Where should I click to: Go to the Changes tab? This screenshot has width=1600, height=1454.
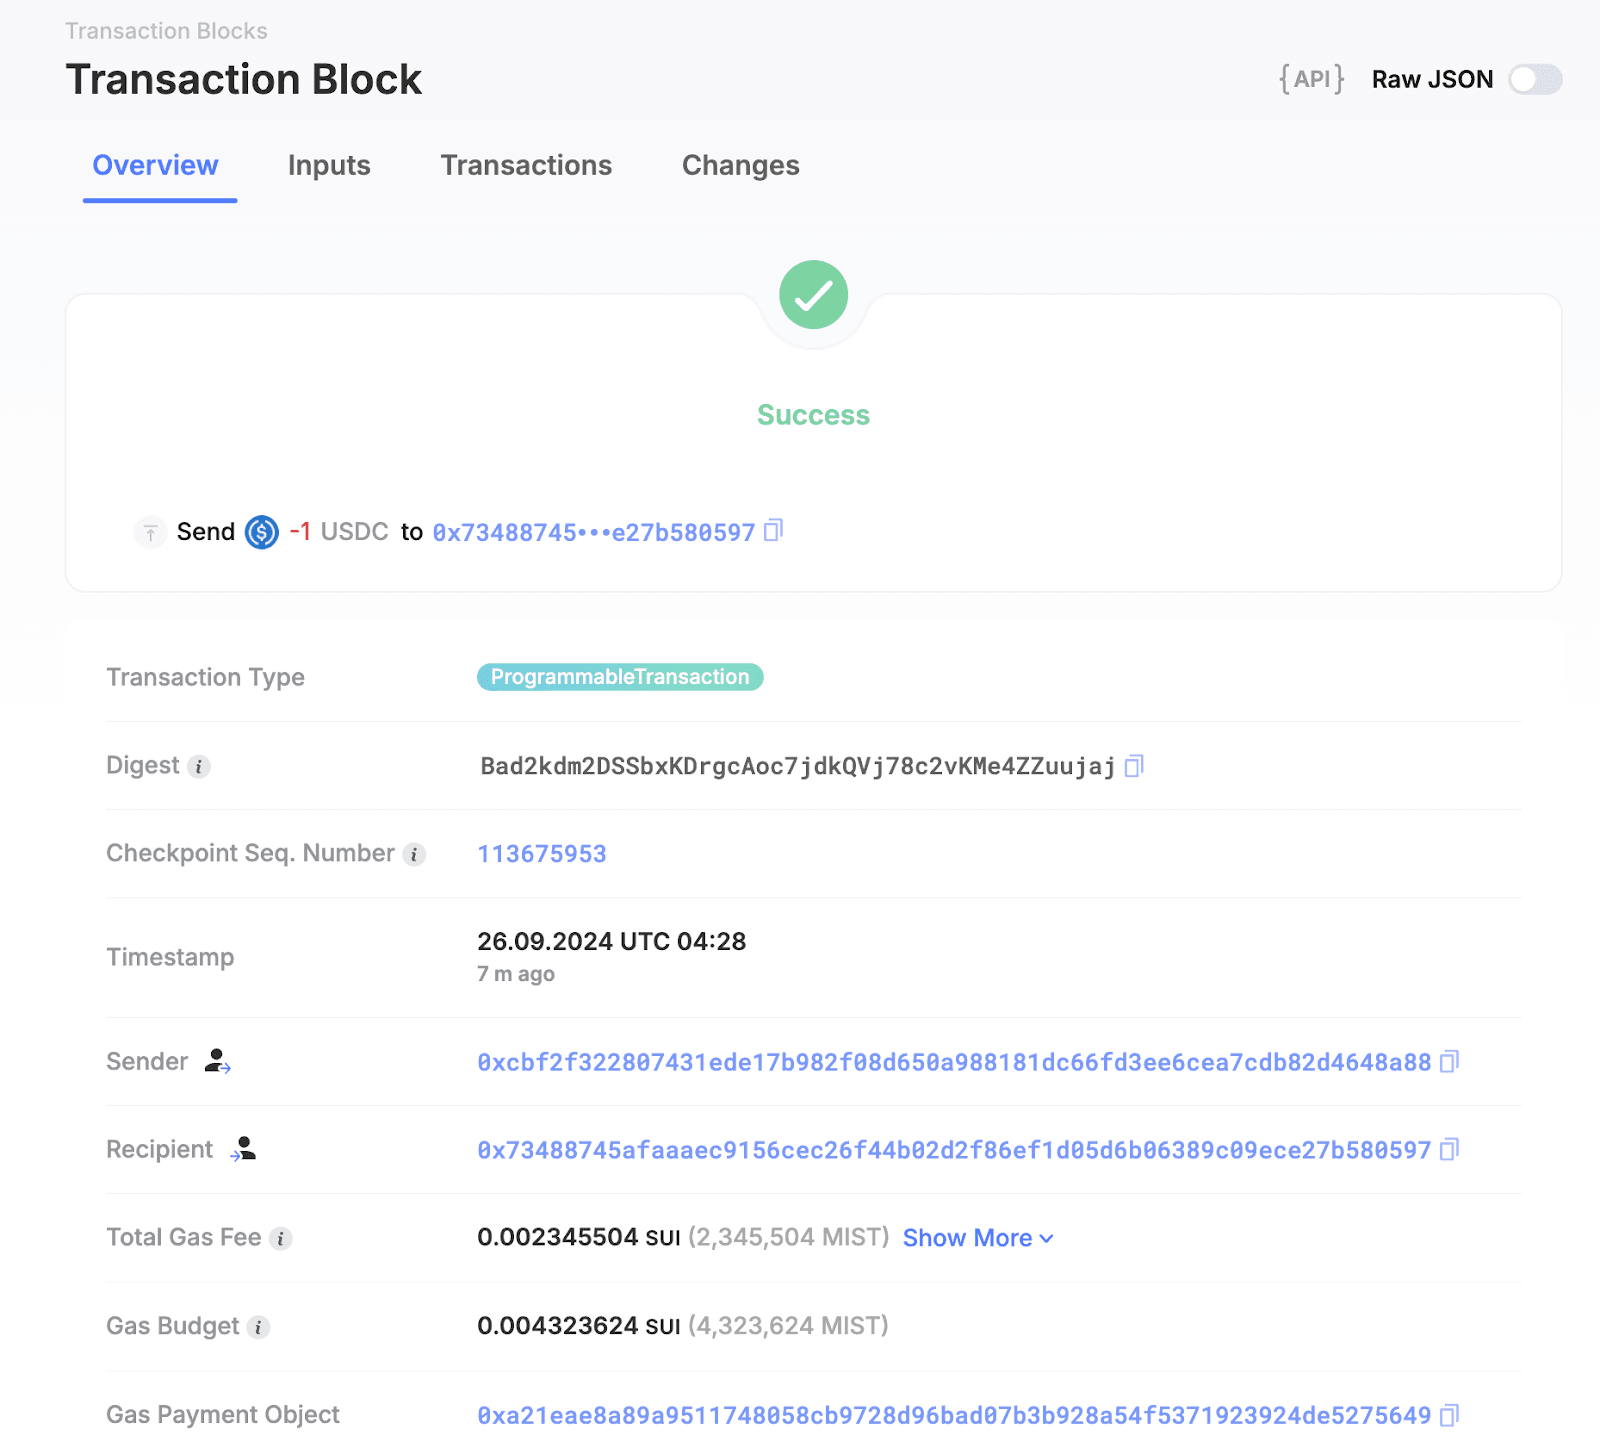tap(740, 165)
